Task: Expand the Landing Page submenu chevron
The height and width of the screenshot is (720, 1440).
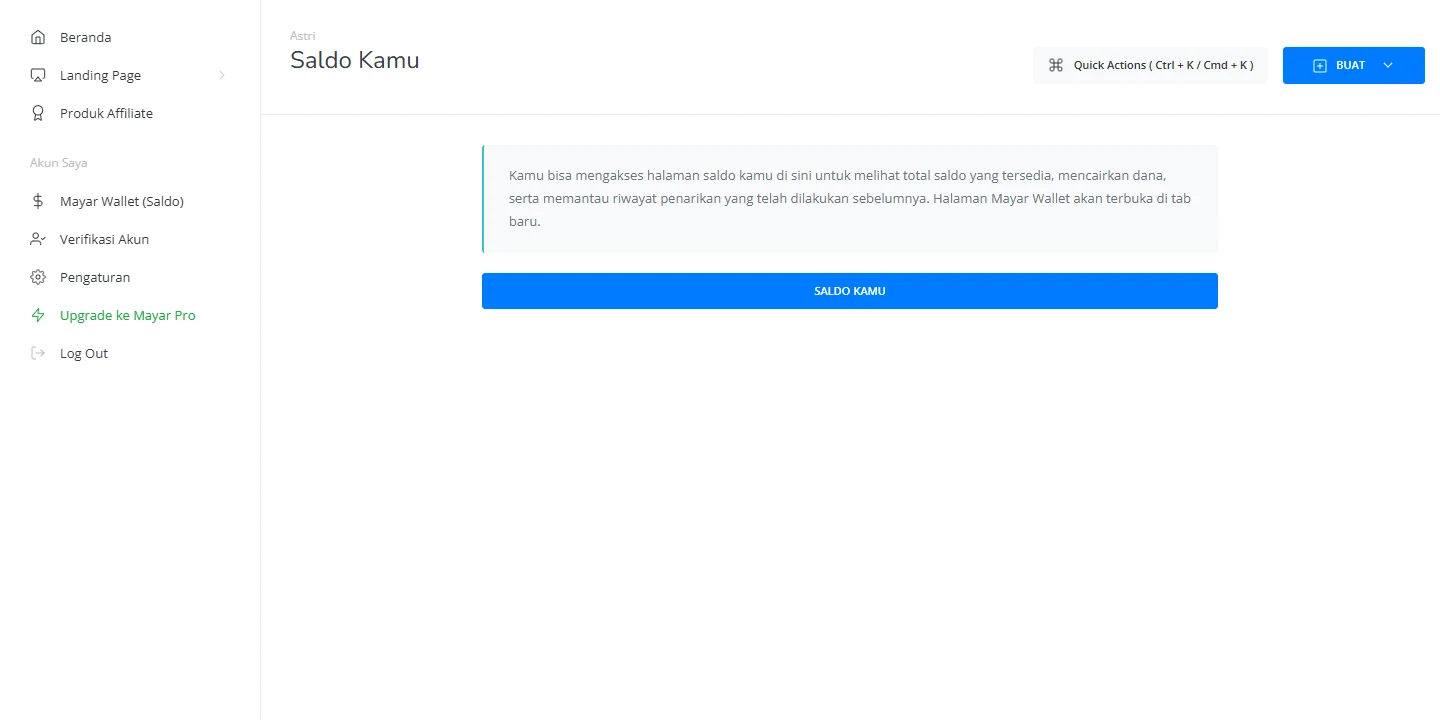Action: 222,75
